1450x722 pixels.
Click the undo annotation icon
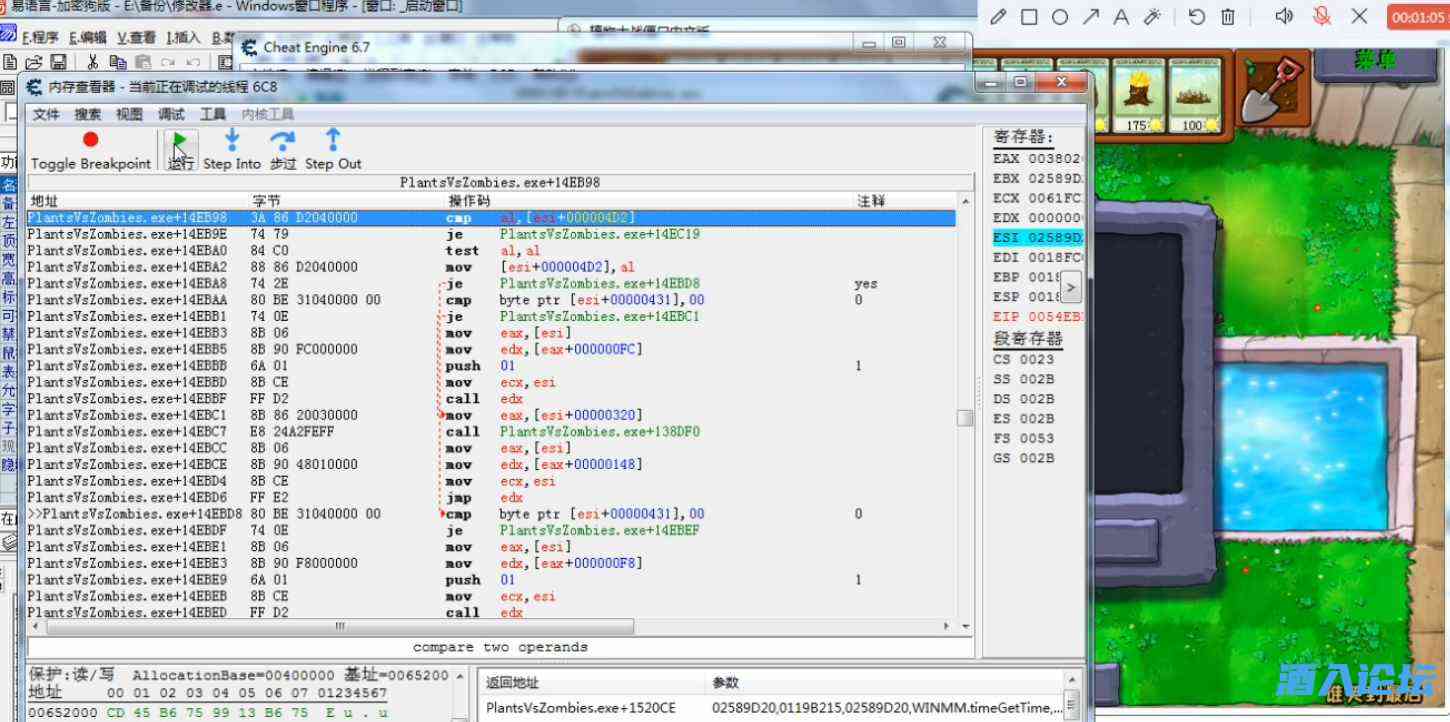click(1196, 16)
